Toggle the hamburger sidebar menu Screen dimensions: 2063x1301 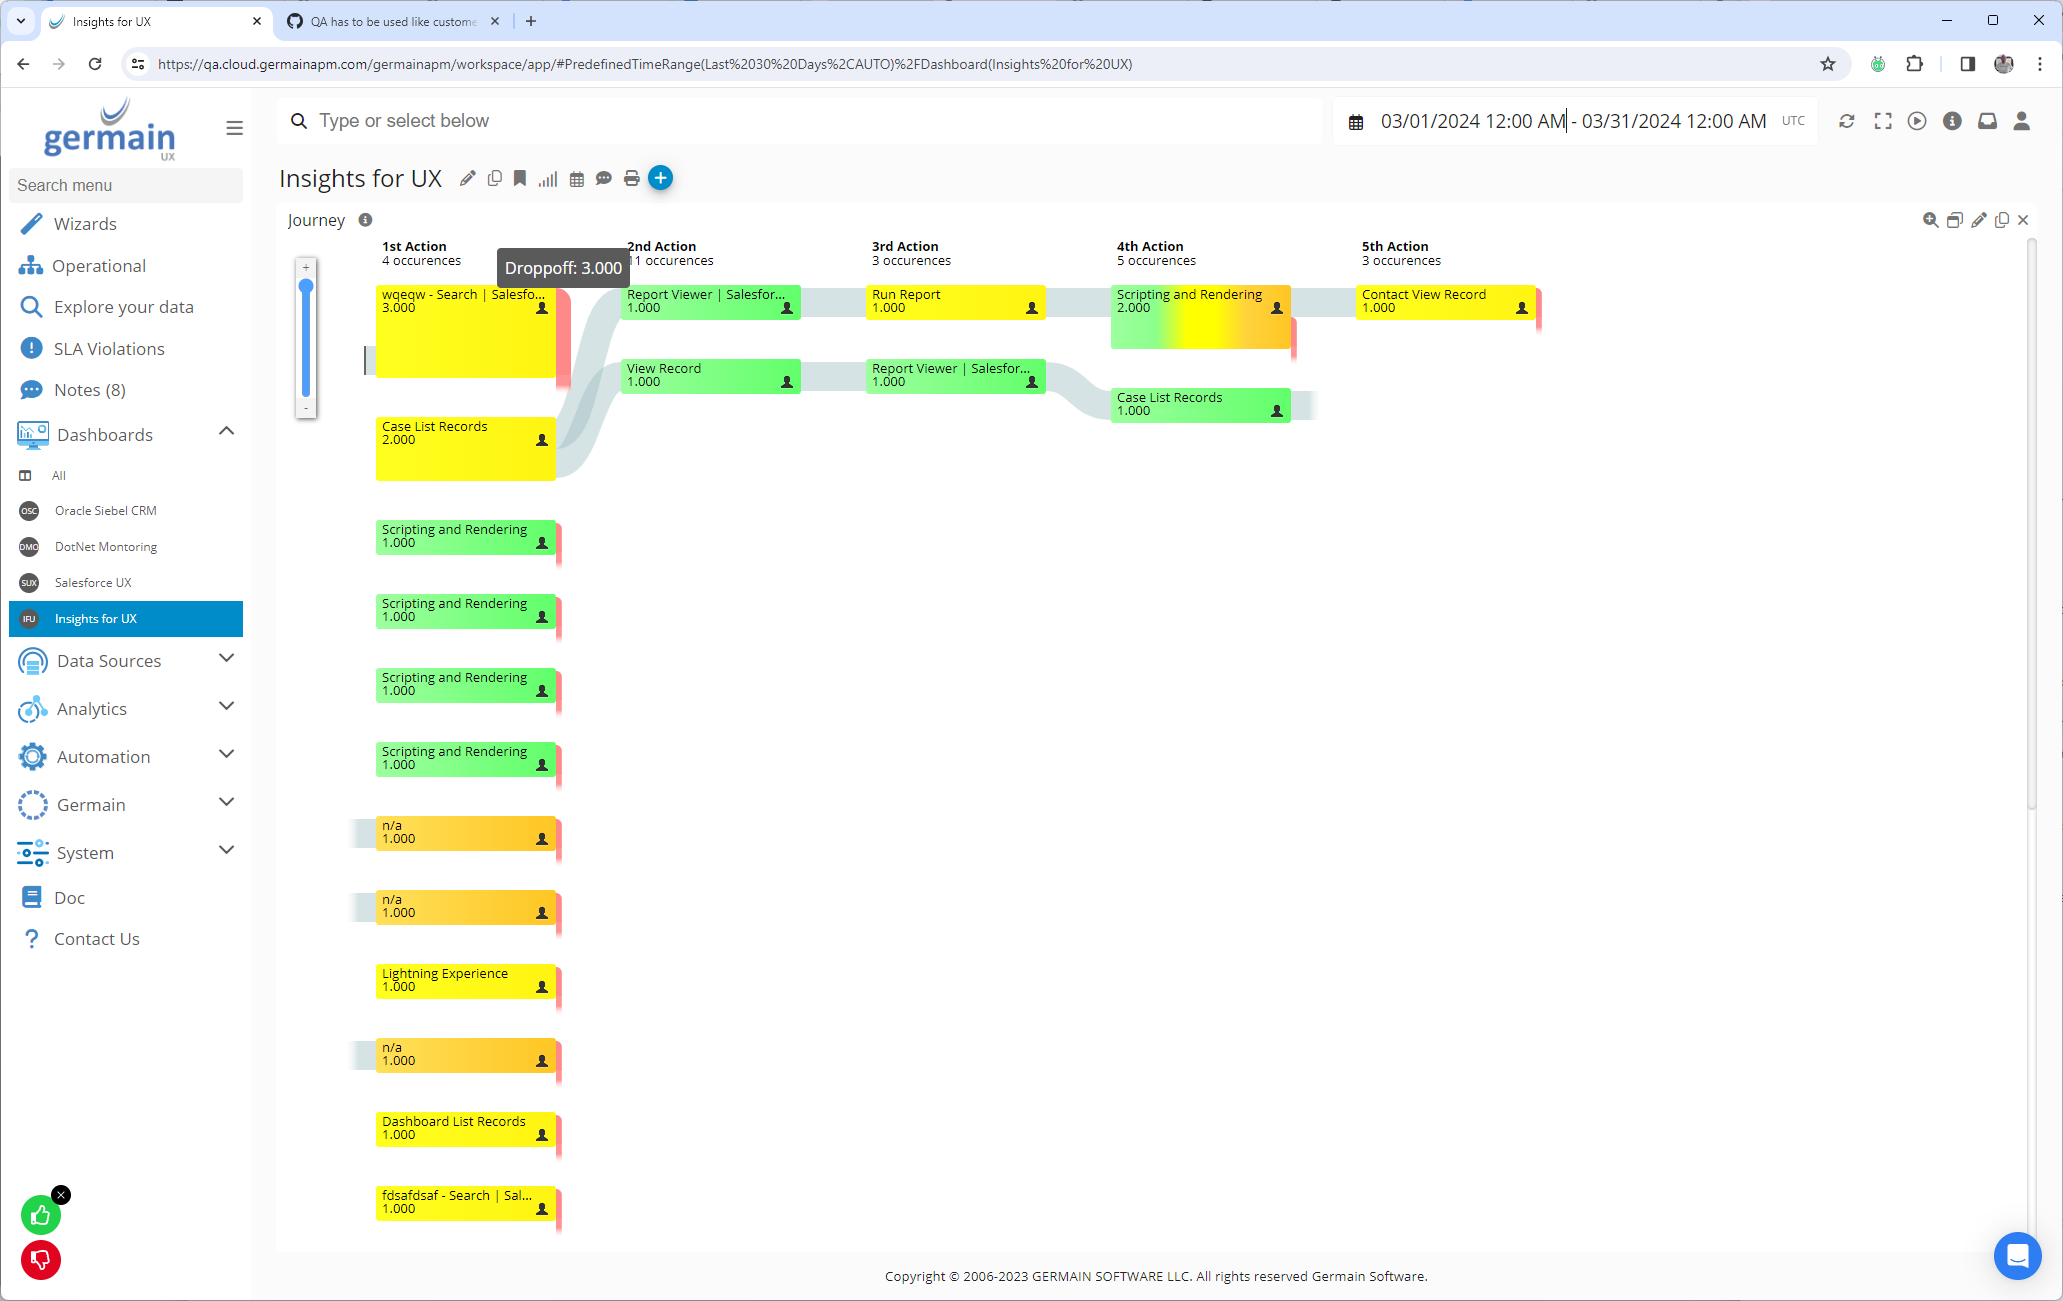click(234, 128)
